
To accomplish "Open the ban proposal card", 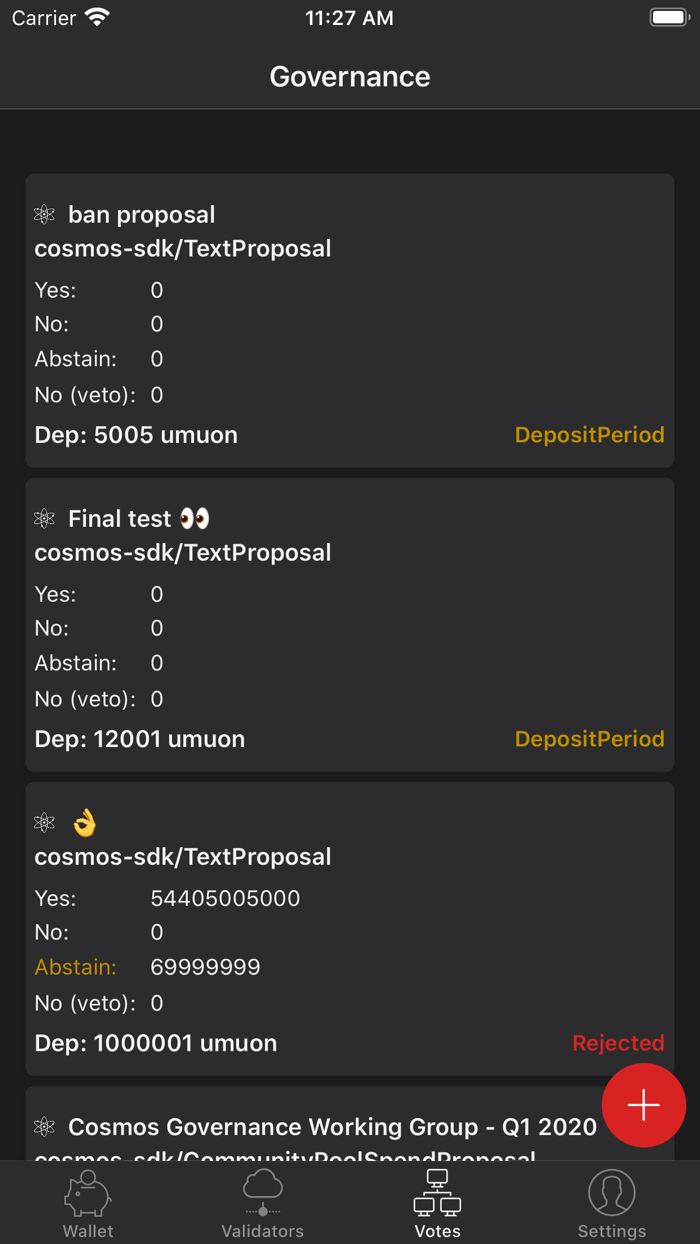I will click(350, 320).
